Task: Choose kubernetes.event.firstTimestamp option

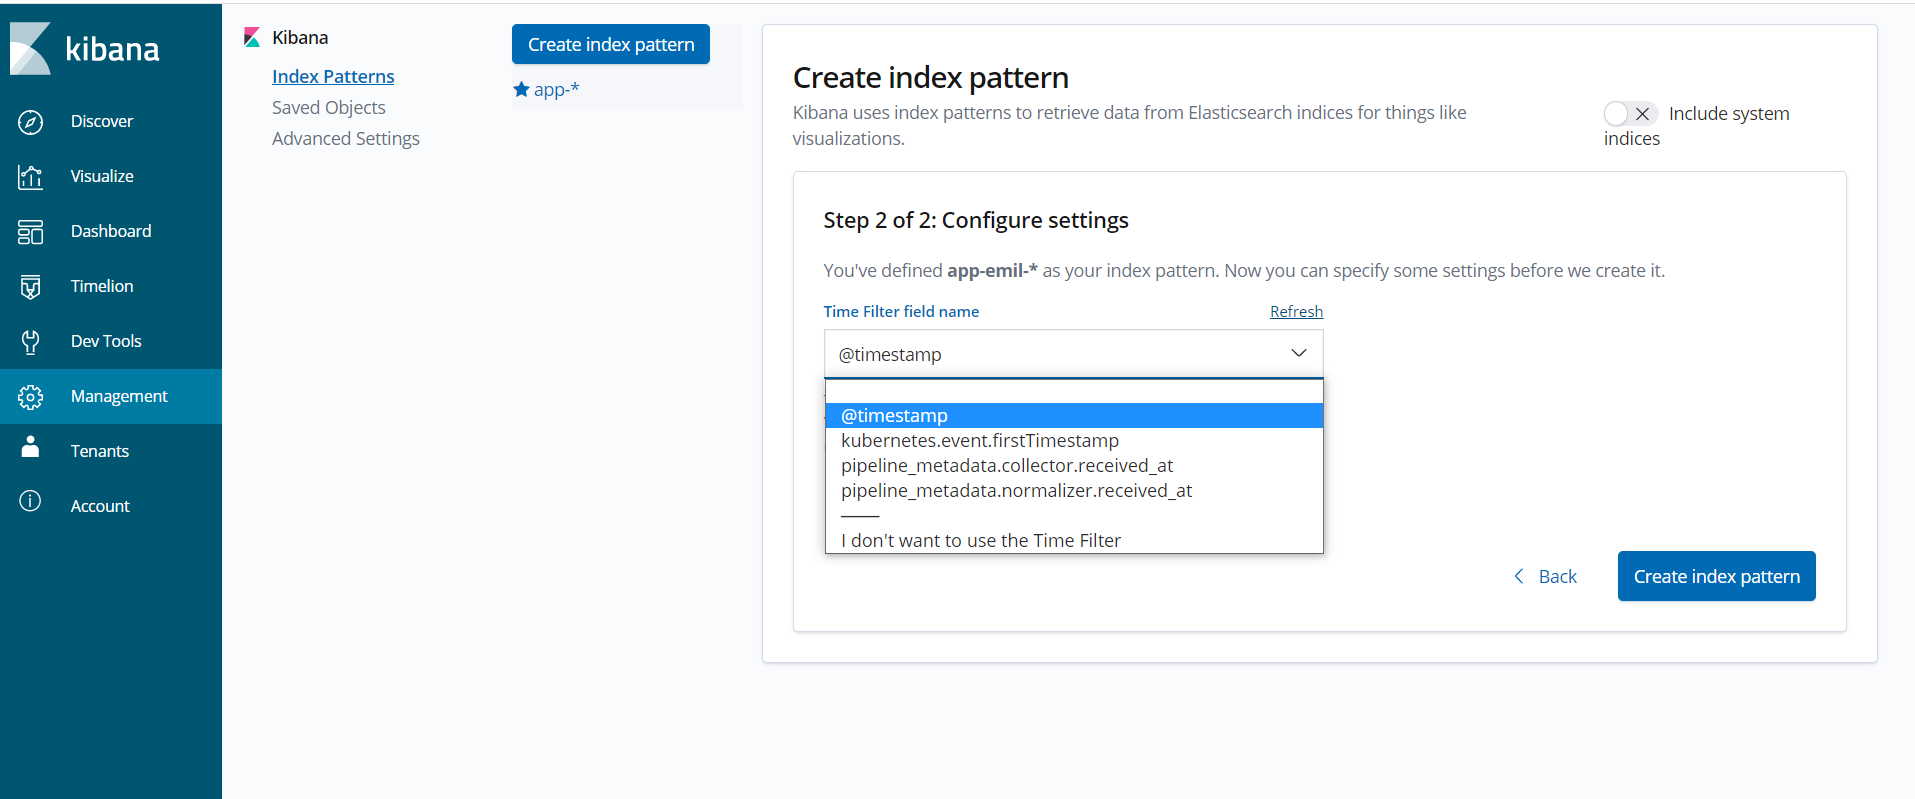Action: tap(1073, 440)
